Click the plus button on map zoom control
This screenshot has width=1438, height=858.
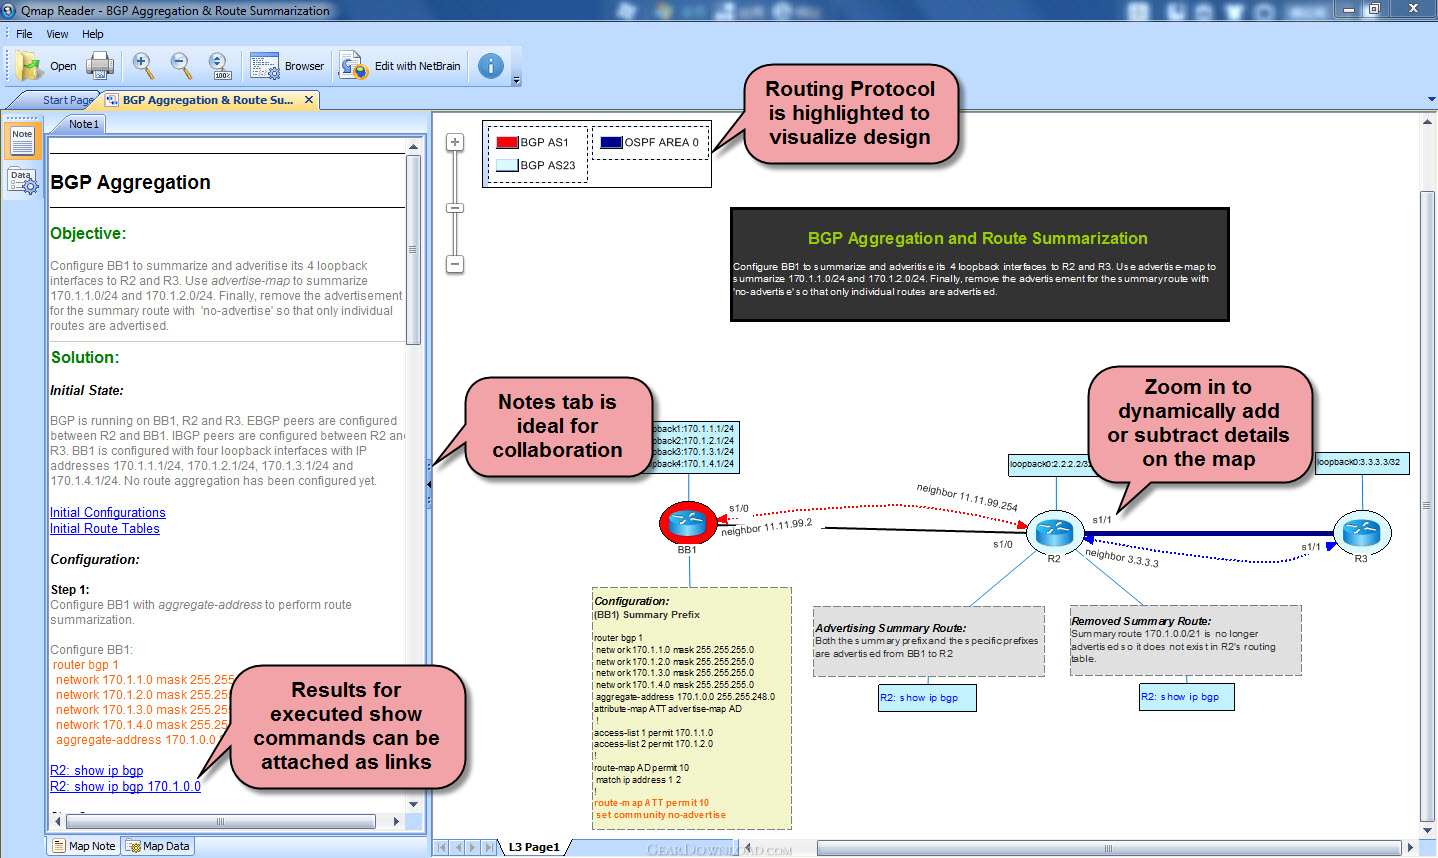[455, 142]
